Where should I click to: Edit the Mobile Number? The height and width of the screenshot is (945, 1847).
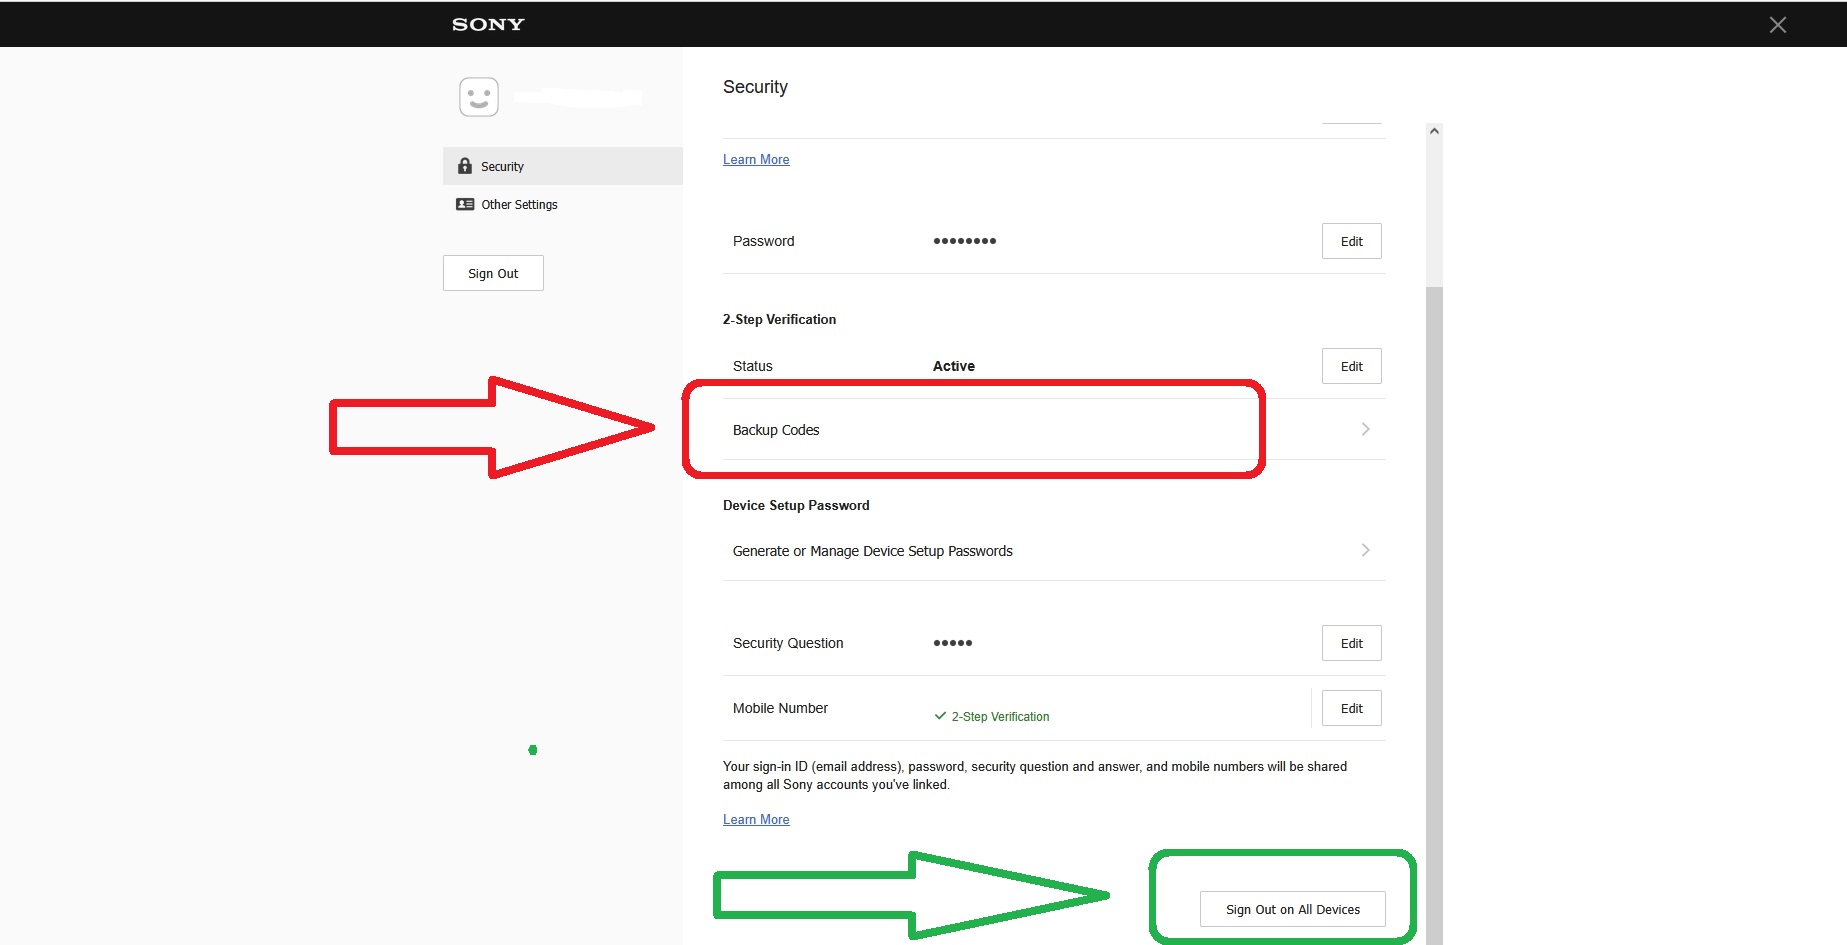pyautogui.click(x=1352, y=708)
